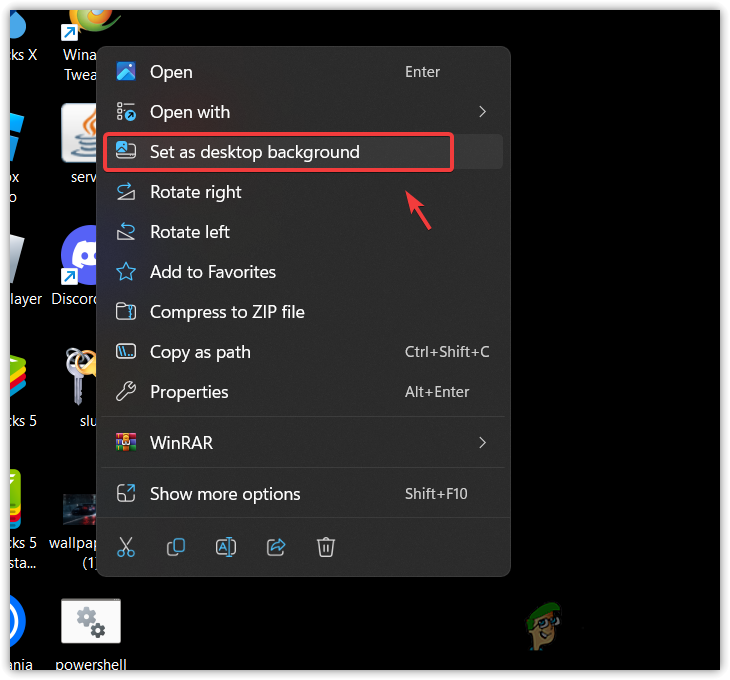This screenshot has width=730, height=680.
Task: Click the WinRAR books icon
Action: pyautogui.click(x=126, y=442)
